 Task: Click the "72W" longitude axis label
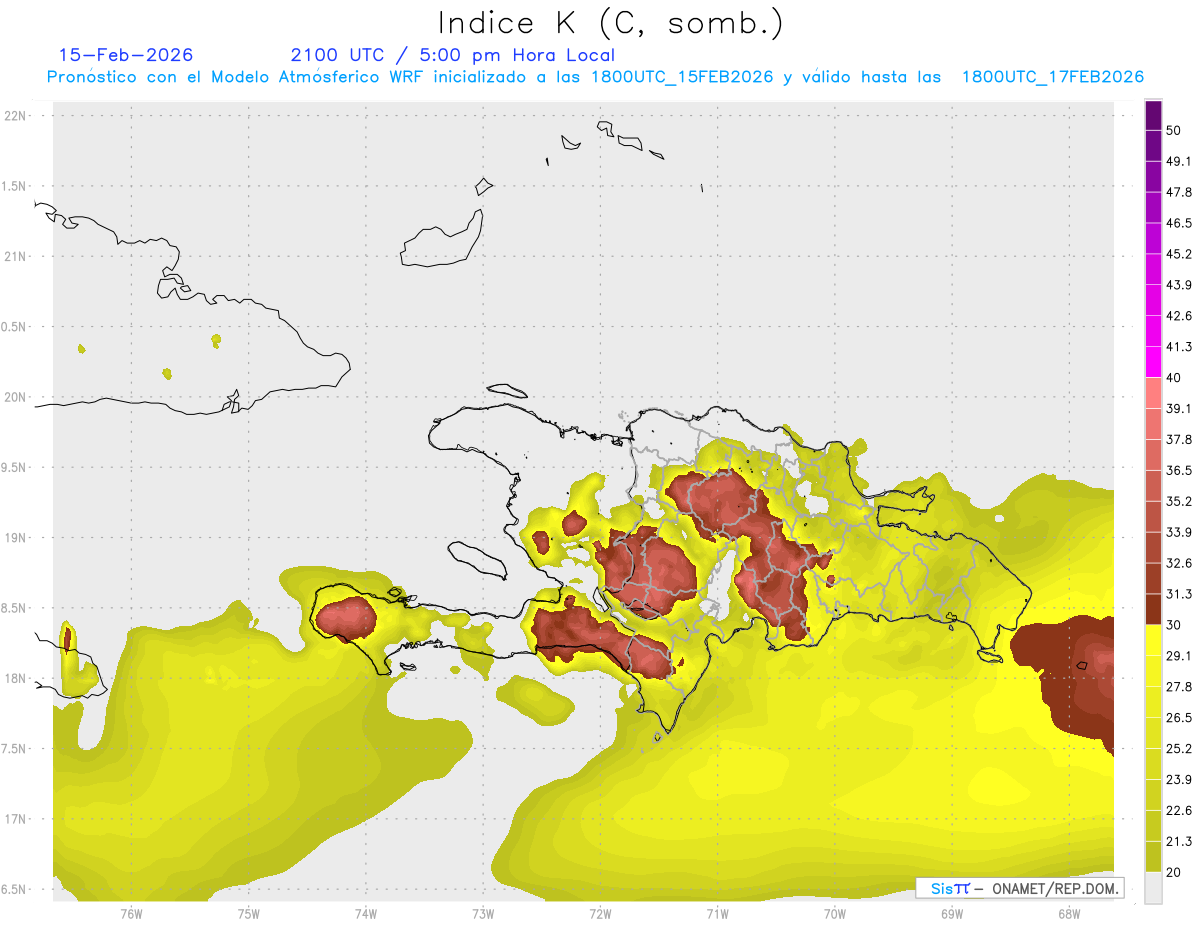pos(600,914)
